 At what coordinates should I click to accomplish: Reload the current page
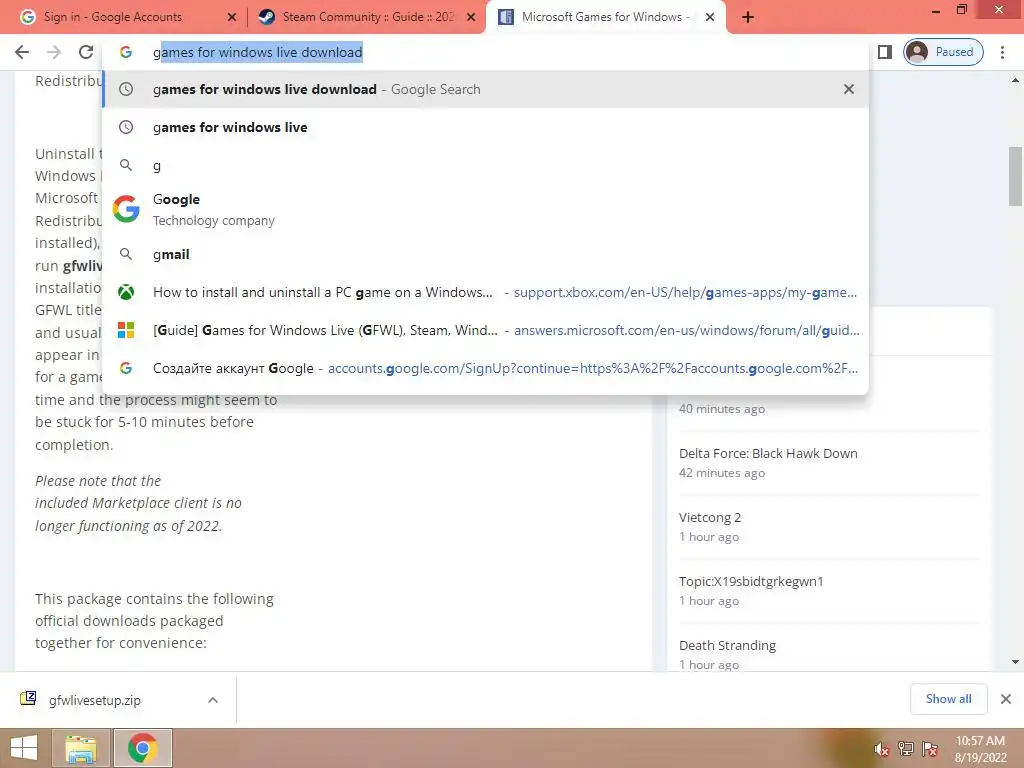[86, 52]
